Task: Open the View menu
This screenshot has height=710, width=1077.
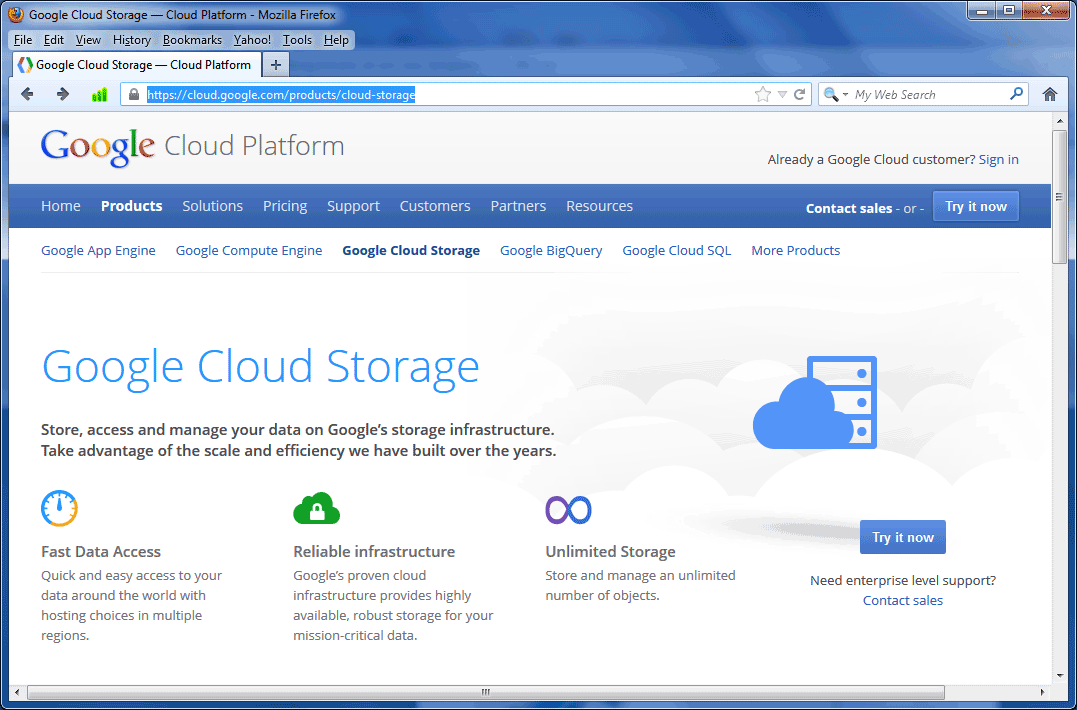Action: click(88, 40)
